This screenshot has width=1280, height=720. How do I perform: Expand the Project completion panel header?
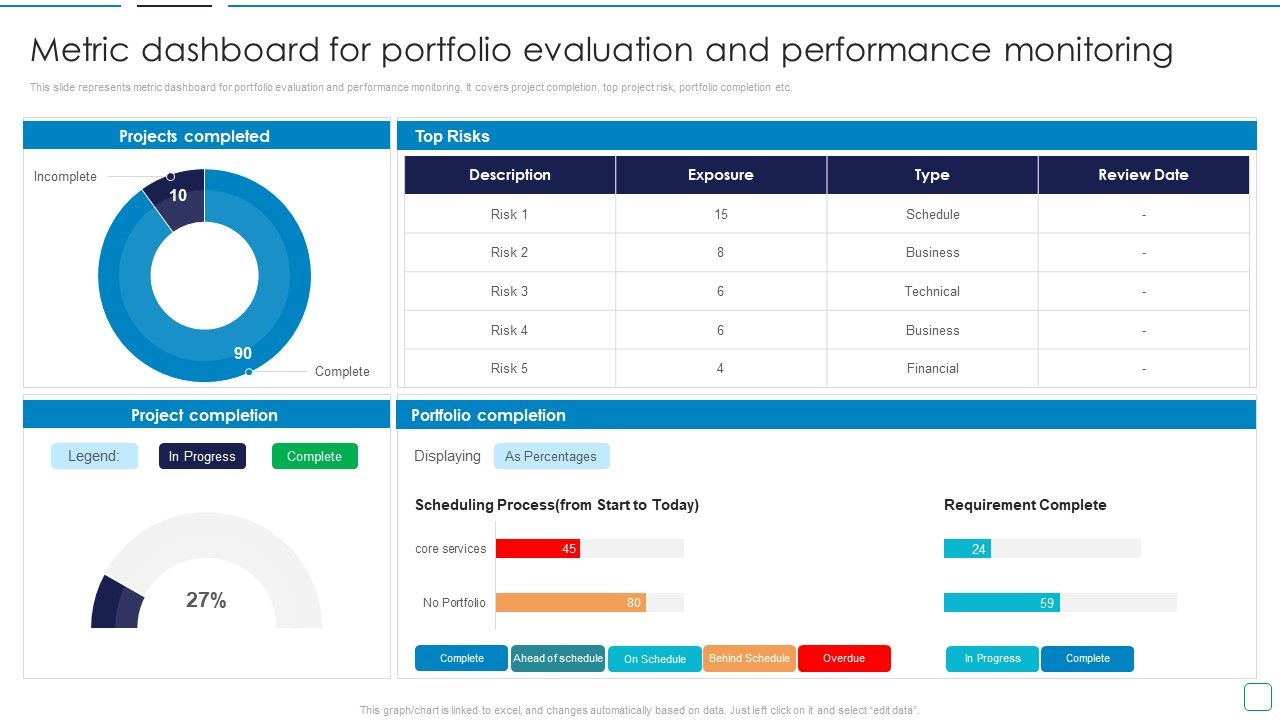point(204,415)
